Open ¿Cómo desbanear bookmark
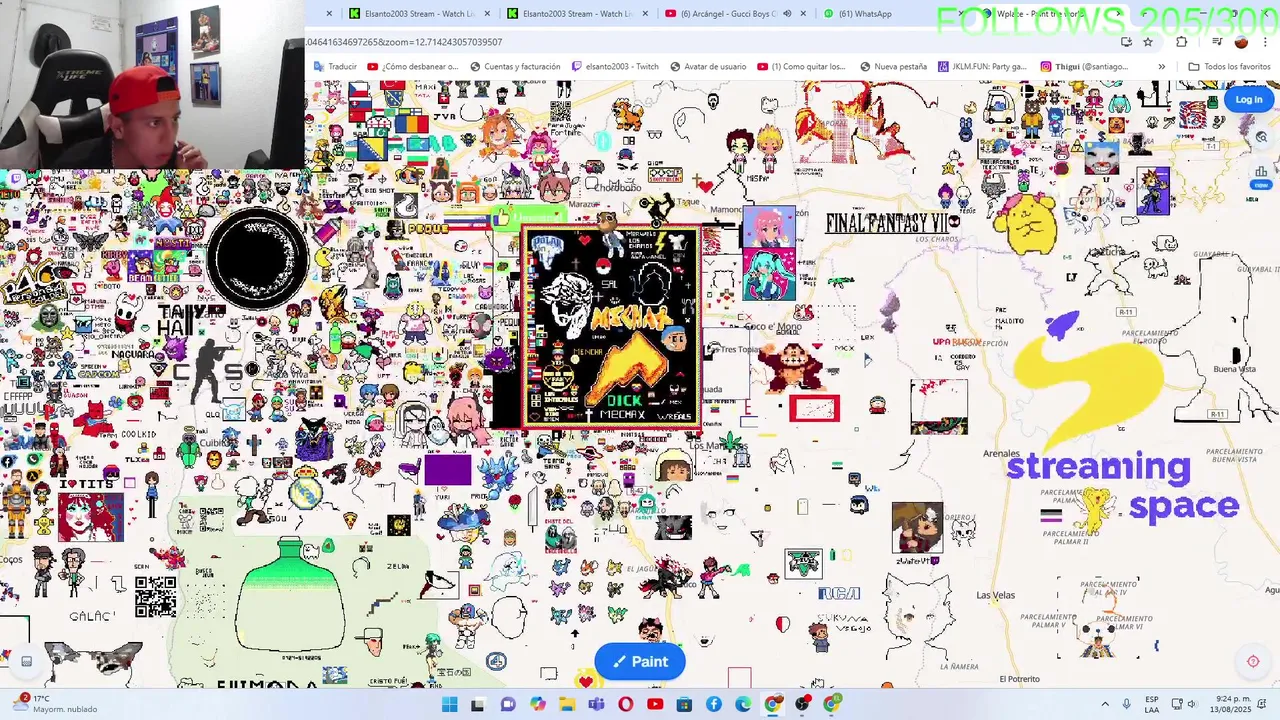The height and width of the screenshot is (720, 1280). [412, 67]
